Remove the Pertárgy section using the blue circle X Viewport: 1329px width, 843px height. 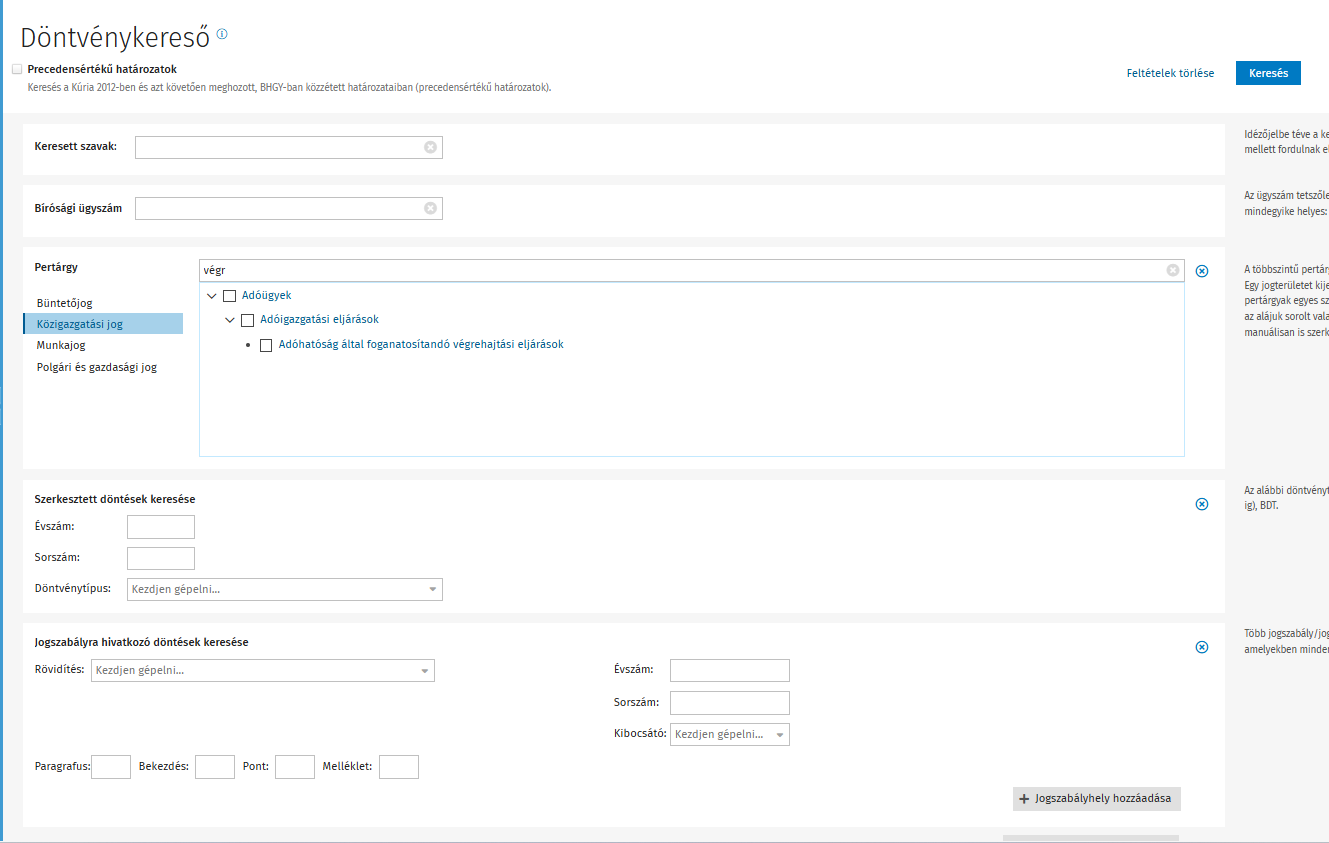click(x=1202, y=271)
